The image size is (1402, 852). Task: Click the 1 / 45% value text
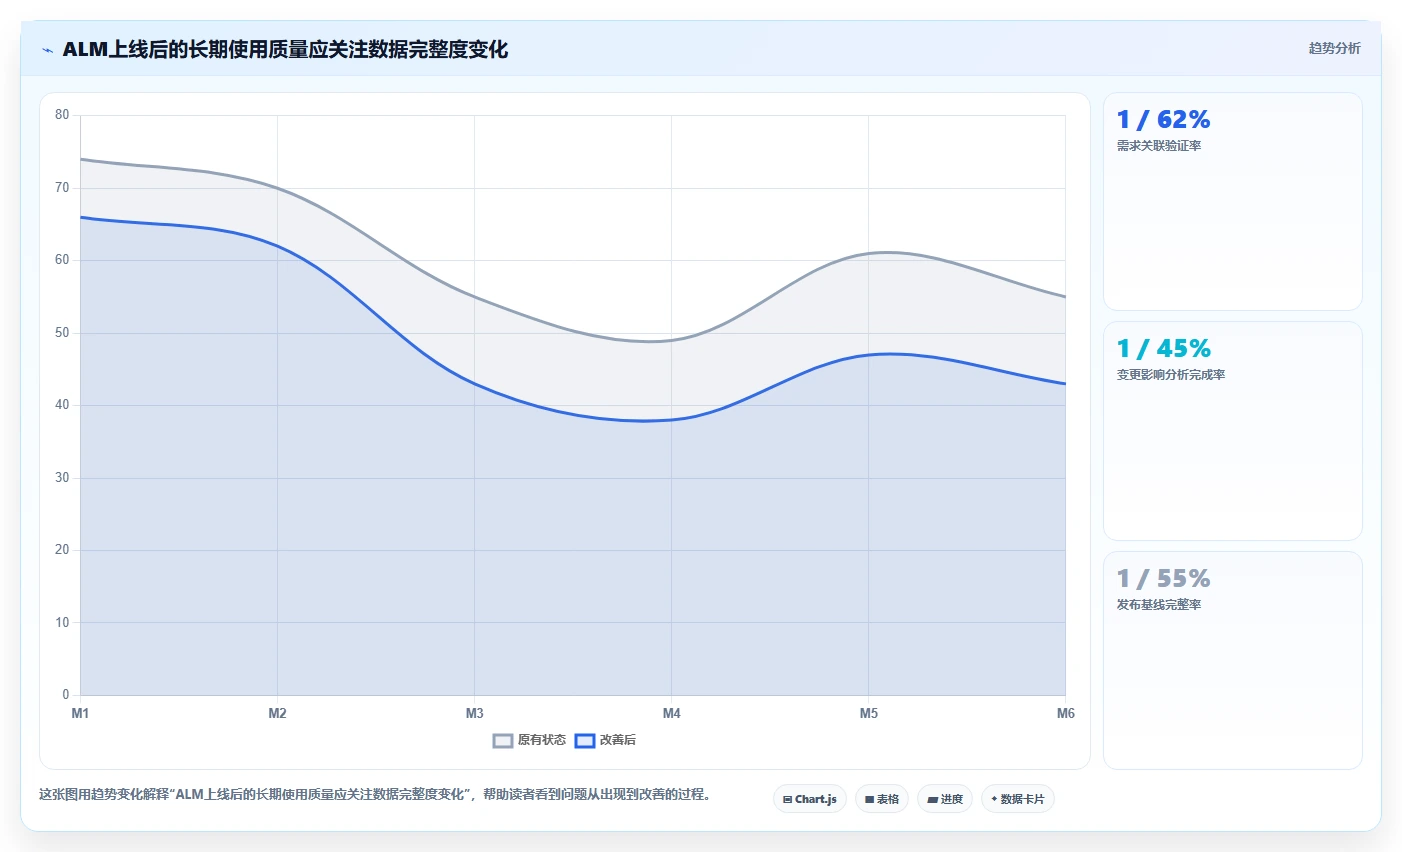1163,348
